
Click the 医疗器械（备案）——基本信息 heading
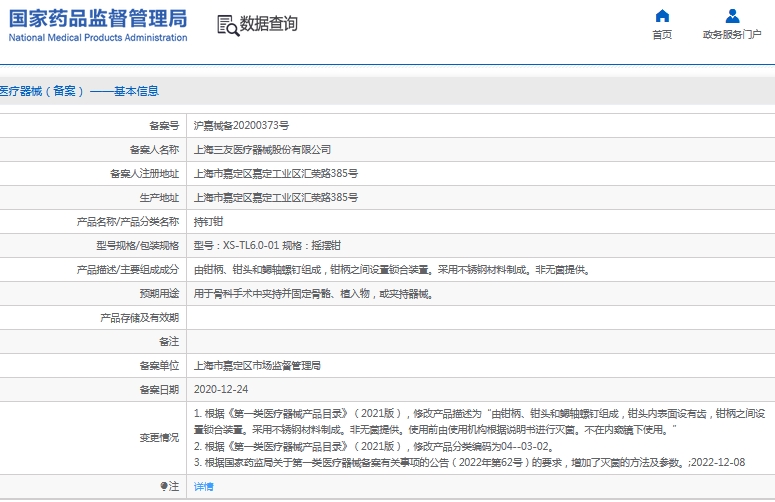coord(79,91)
